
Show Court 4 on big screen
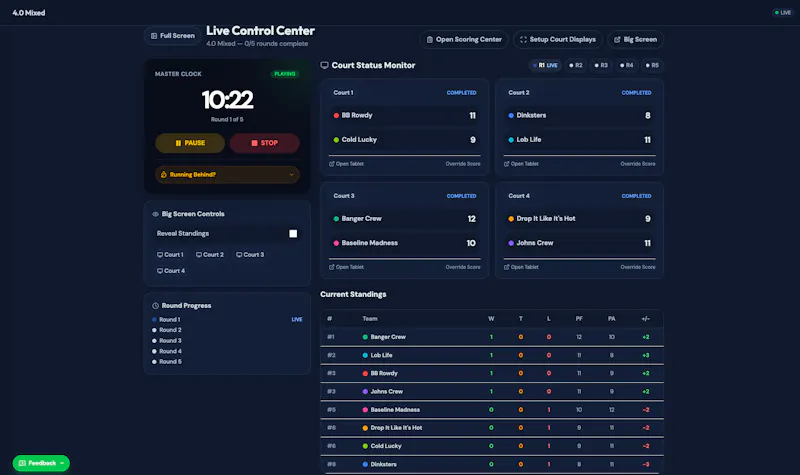pyautogui.click(x=171, y=271)
